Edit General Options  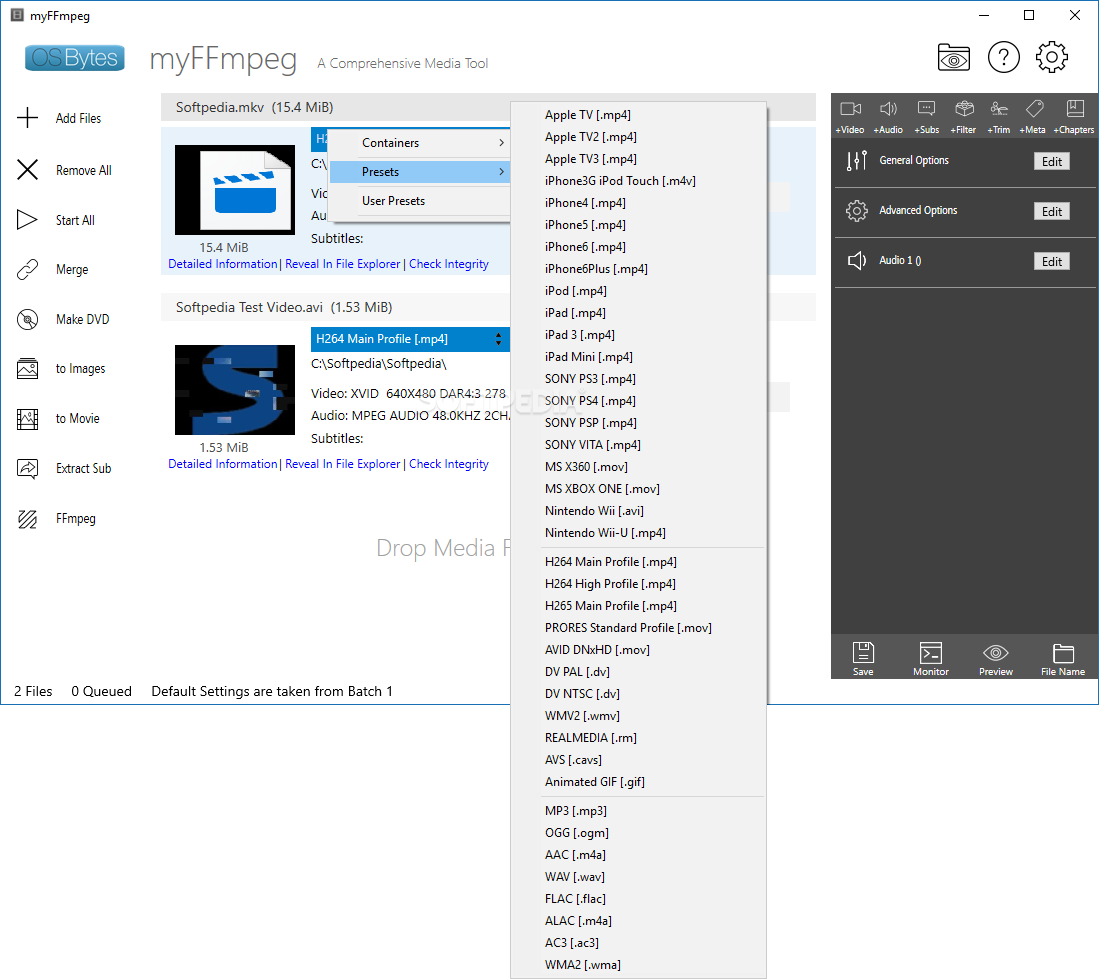click(1051, 162)
